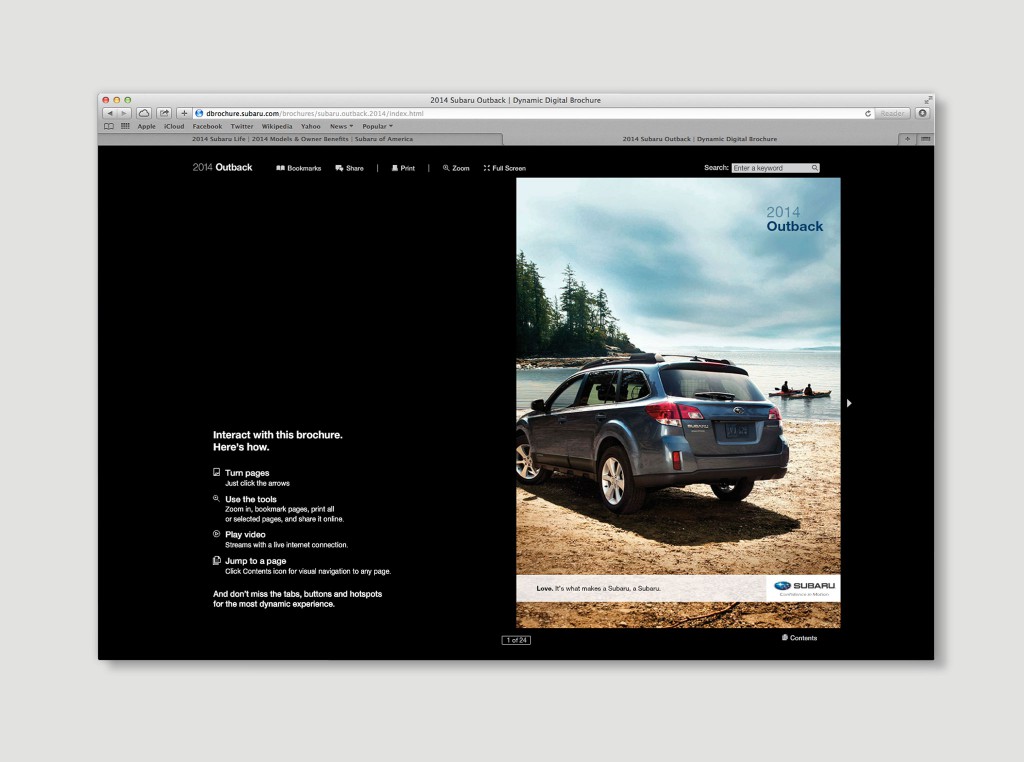The height and width of the screenshot is (762, 1024).
Task: Click the Reader button in address bar
Action: tap(892, 114)
